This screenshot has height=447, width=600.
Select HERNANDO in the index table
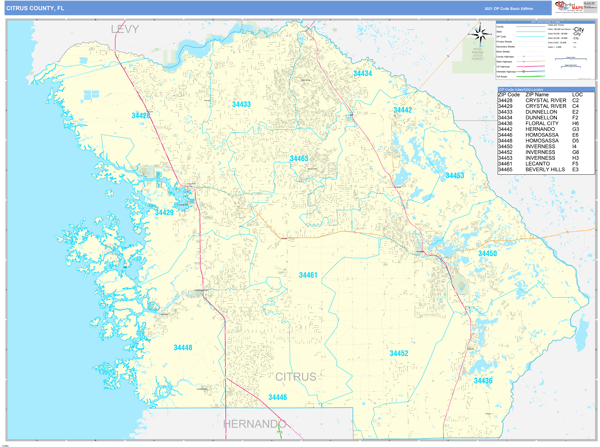pyautogui.click(x=540, y=129)
